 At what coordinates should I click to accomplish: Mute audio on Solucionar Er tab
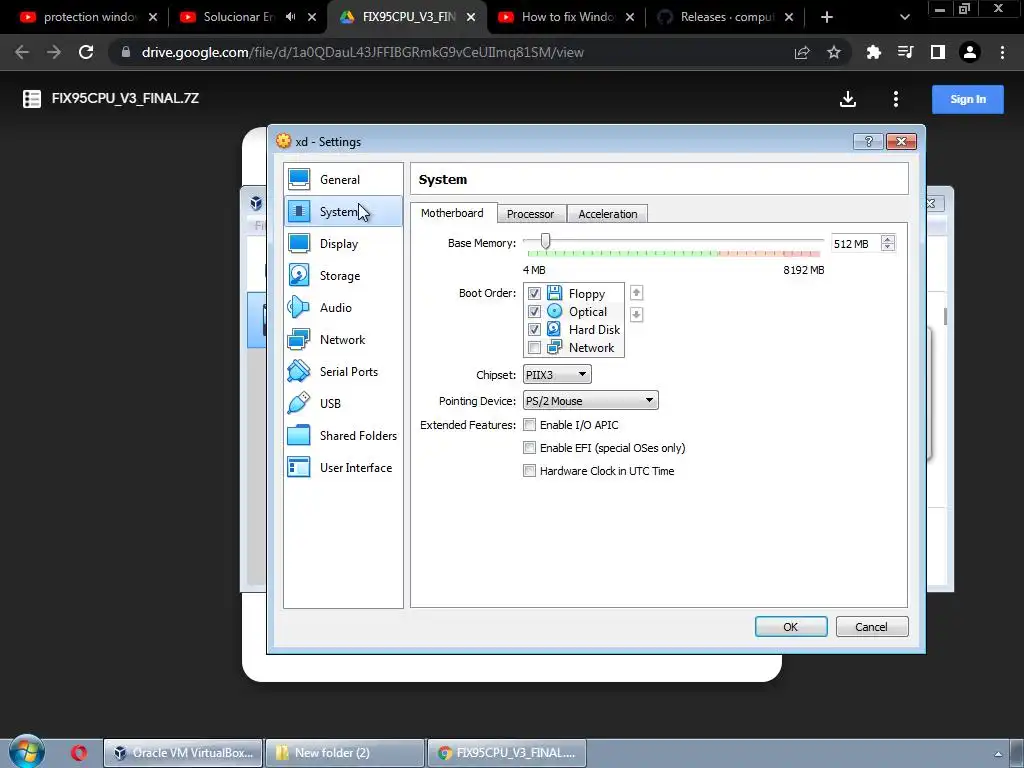coord(291,17)
